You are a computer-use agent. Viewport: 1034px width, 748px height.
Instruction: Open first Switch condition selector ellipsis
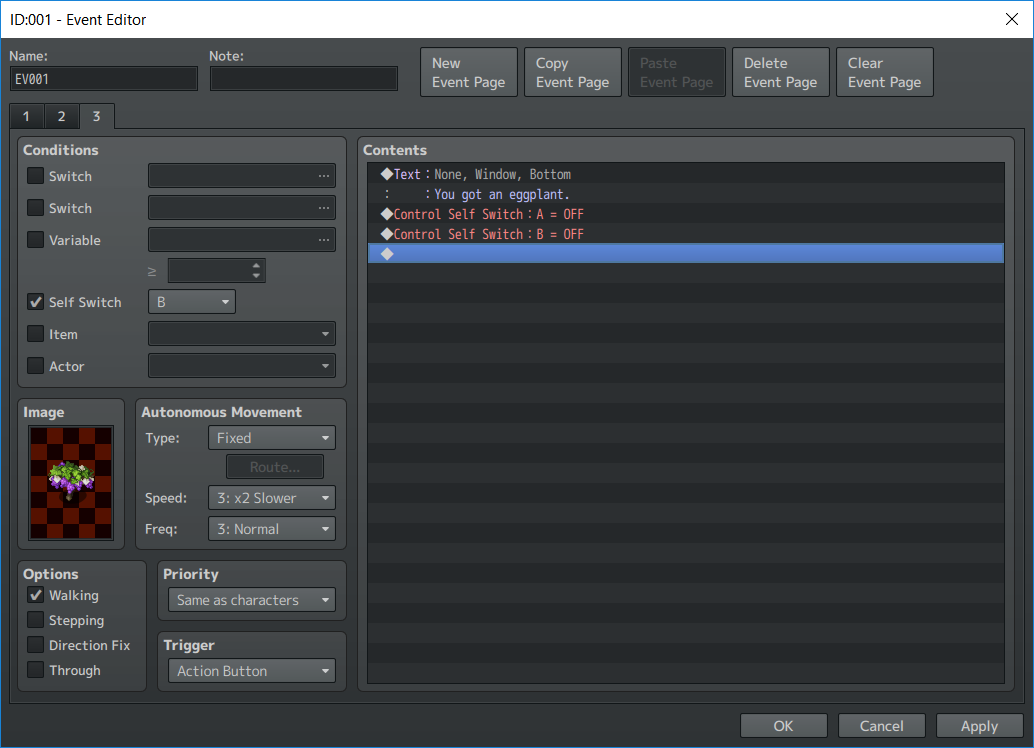323,176
